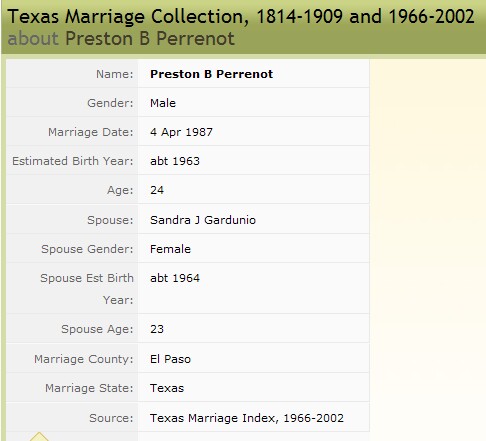Click the Spouse Gender value Female
Viewport: 486px width, 441px height.
(x=170, y=249)
